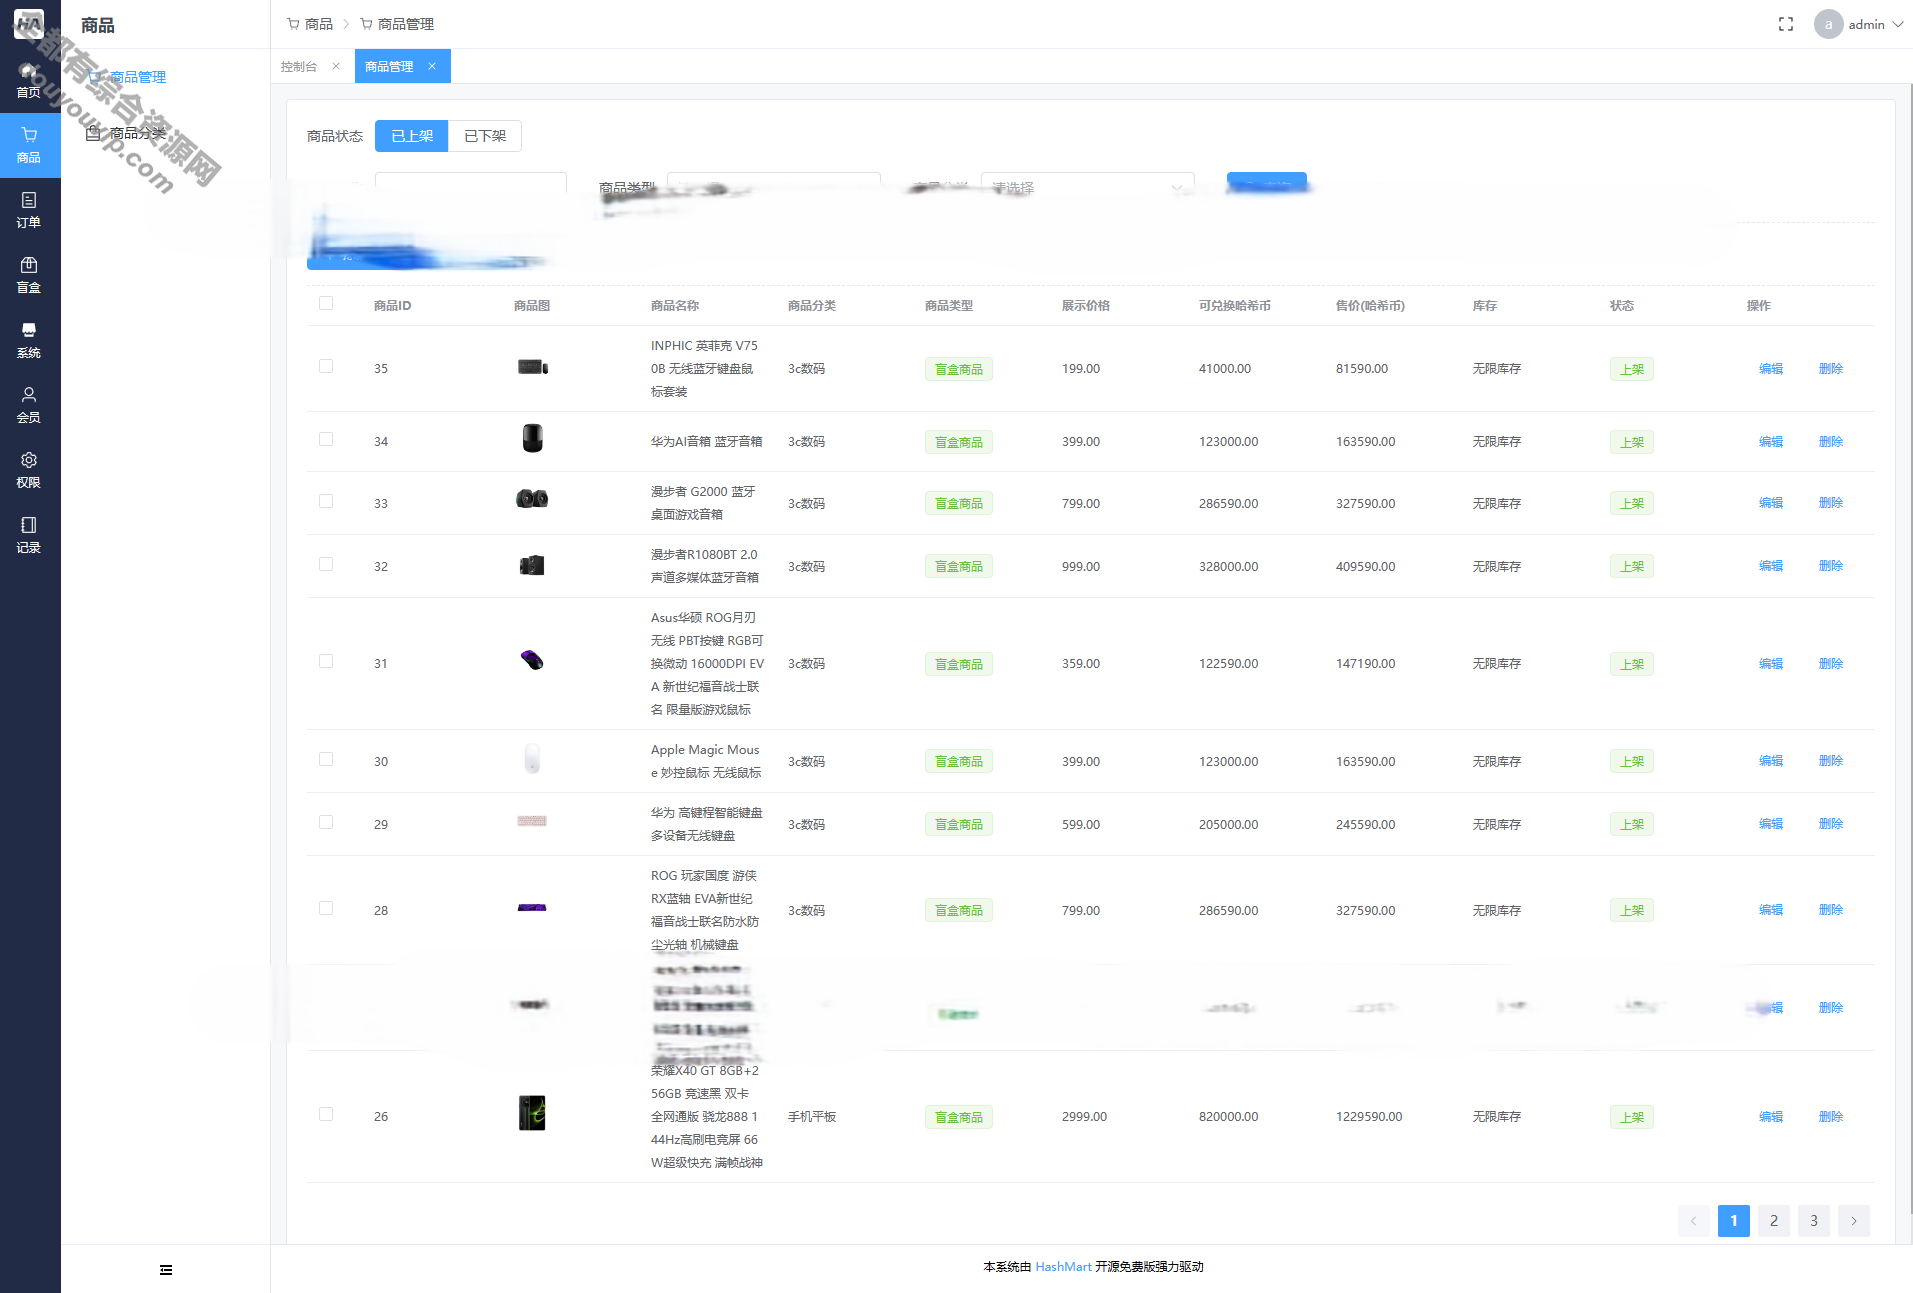1913x1293 pixels.
Task: Click 上架 status tag of product 34
Action: [1632, 442]
